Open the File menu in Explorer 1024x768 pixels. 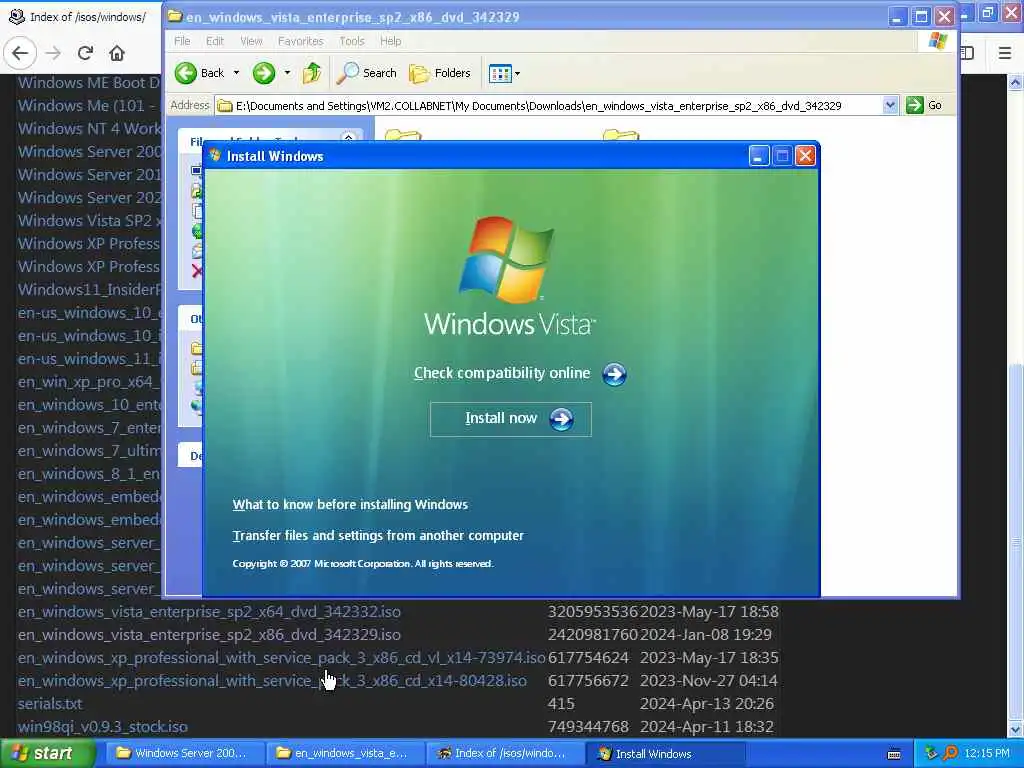182,41
